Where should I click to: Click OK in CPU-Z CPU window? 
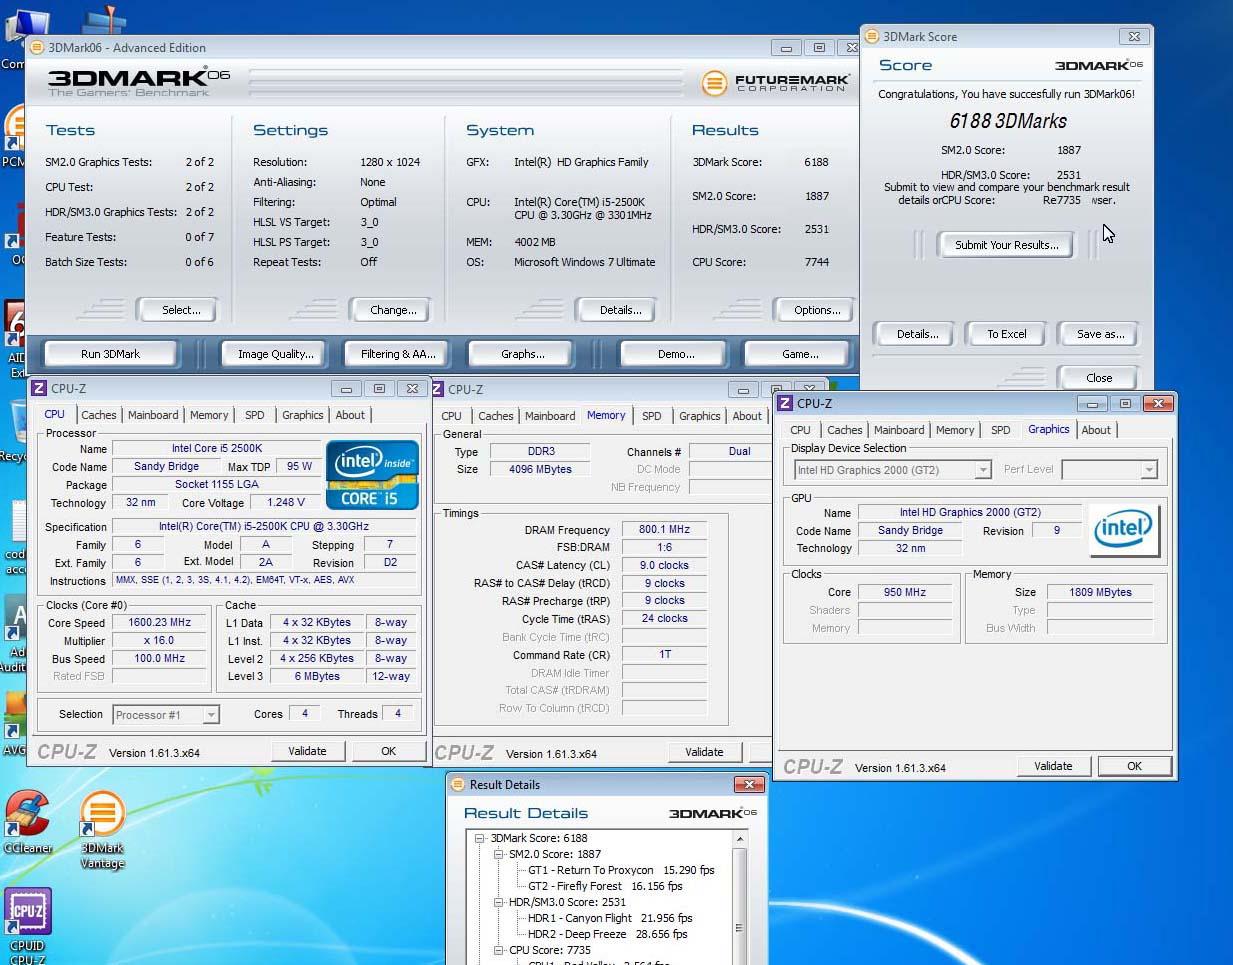(x=388, y=751)
